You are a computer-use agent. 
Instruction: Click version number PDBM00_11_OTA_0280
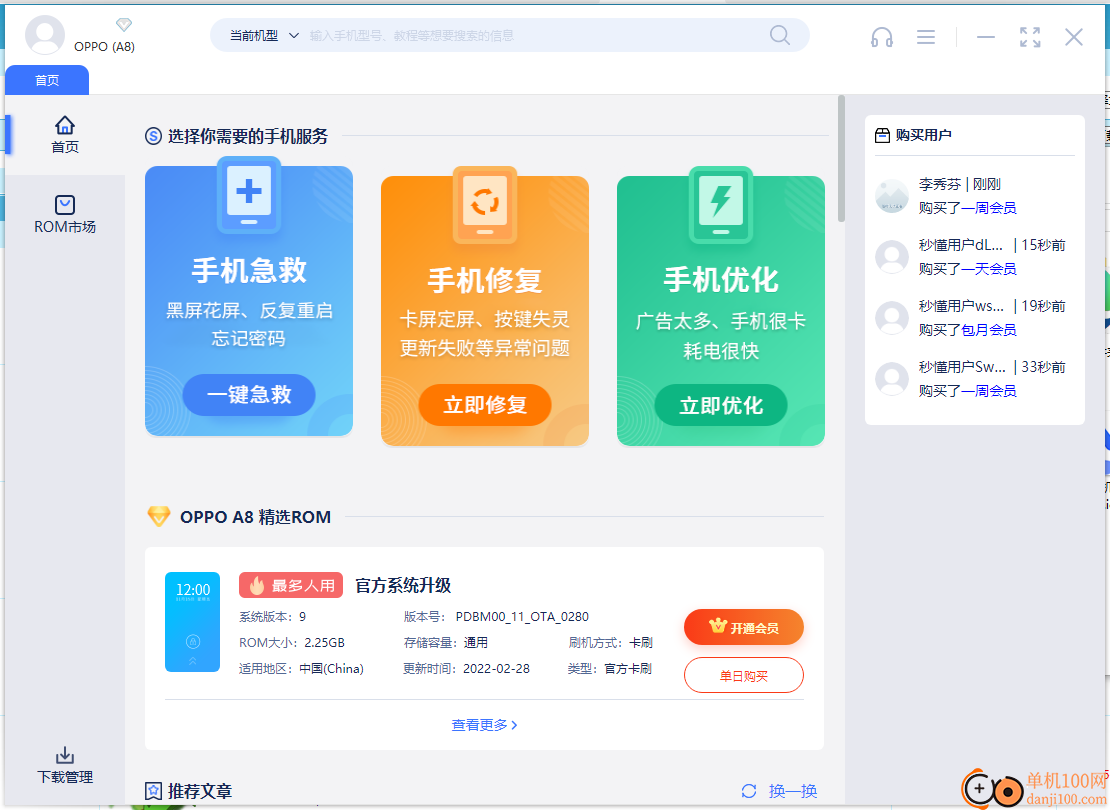522,617
